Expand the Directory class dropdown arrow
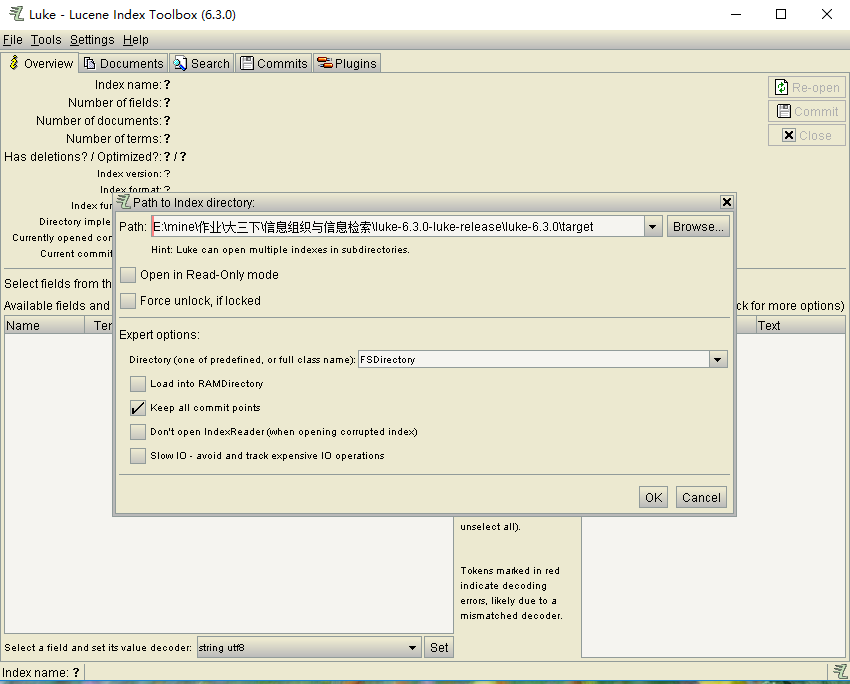This screenshot has height=684, width=850. coord(718,359)
